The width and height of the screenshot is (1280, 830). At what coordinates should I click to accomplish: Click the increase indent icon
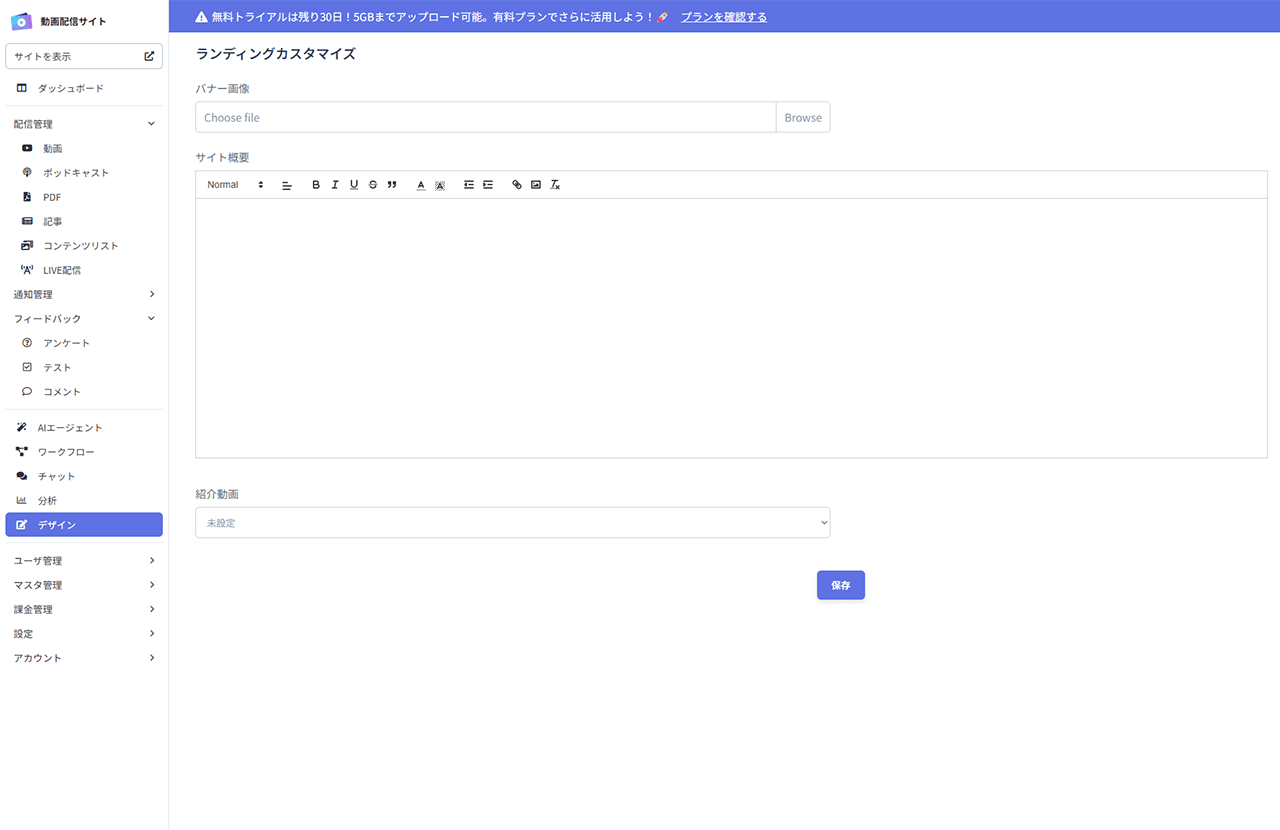[x=488, y=185]
